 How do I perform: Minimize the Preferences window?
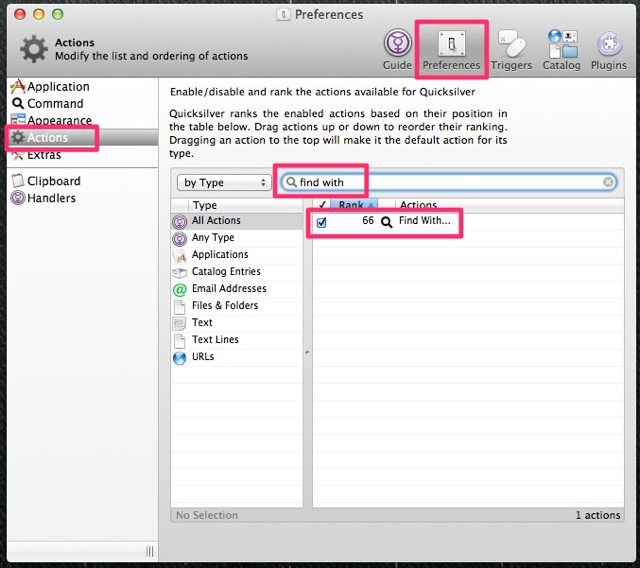(x=39, y=14)
